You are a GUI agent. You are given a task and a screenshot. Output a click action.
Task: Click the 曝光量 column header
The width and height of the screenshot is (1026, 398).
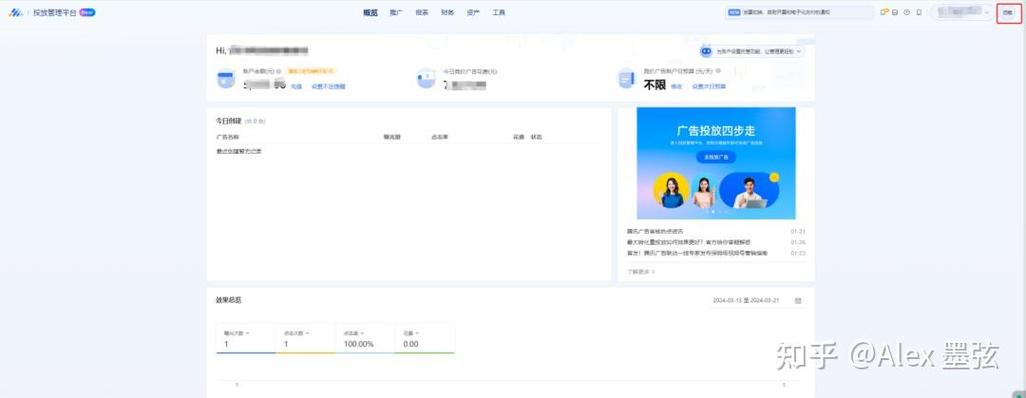392,137
